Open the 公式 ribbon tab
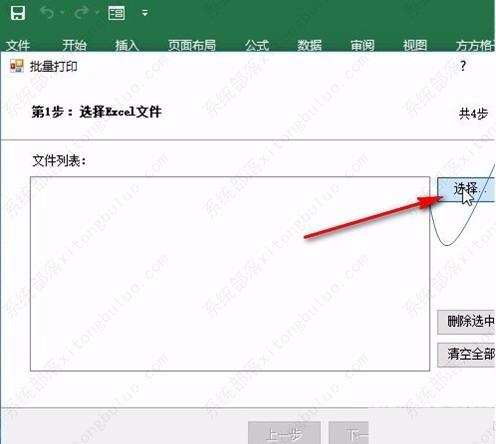 pyautogui.click(x=257, y=45)
